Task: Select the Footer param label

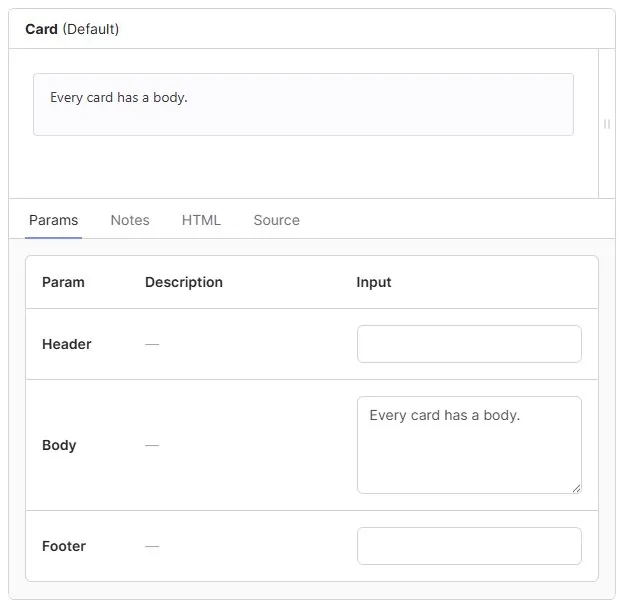Action: 64,546
